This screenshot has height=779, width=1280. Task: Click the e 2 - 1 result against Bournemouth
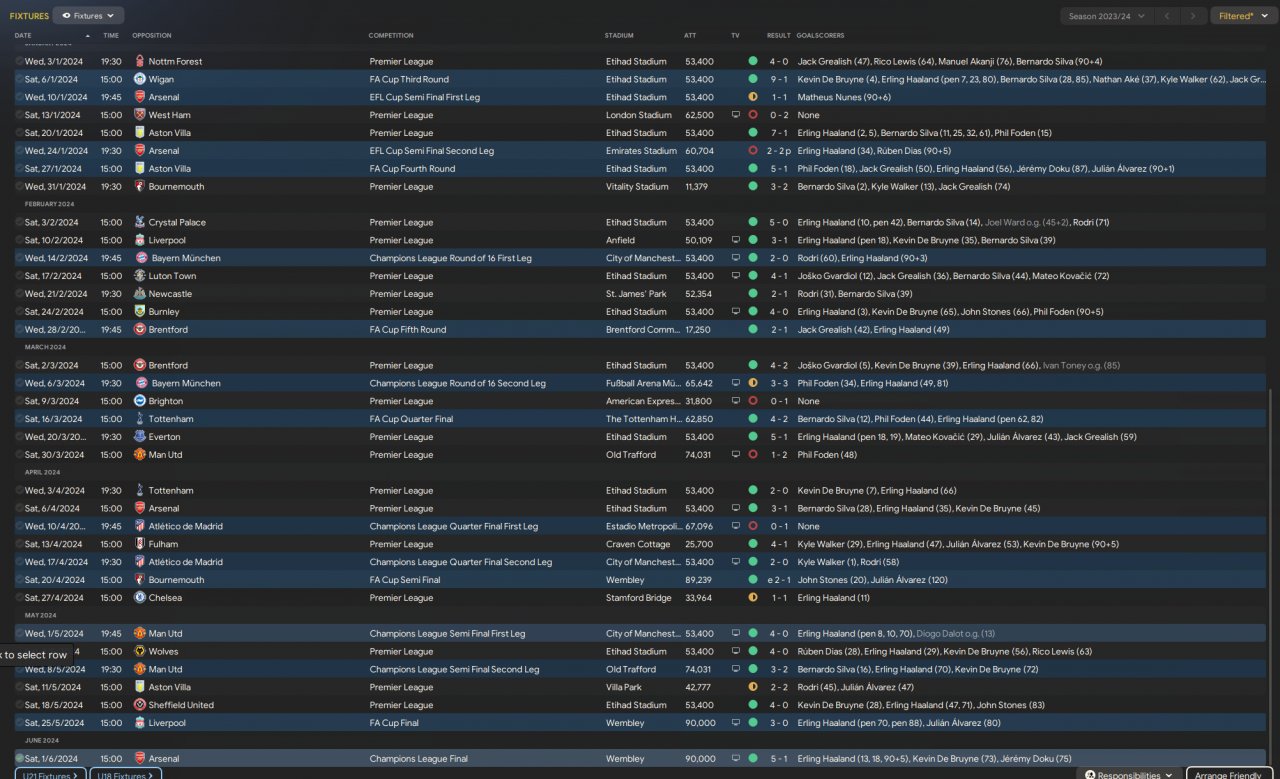[778, 580]
